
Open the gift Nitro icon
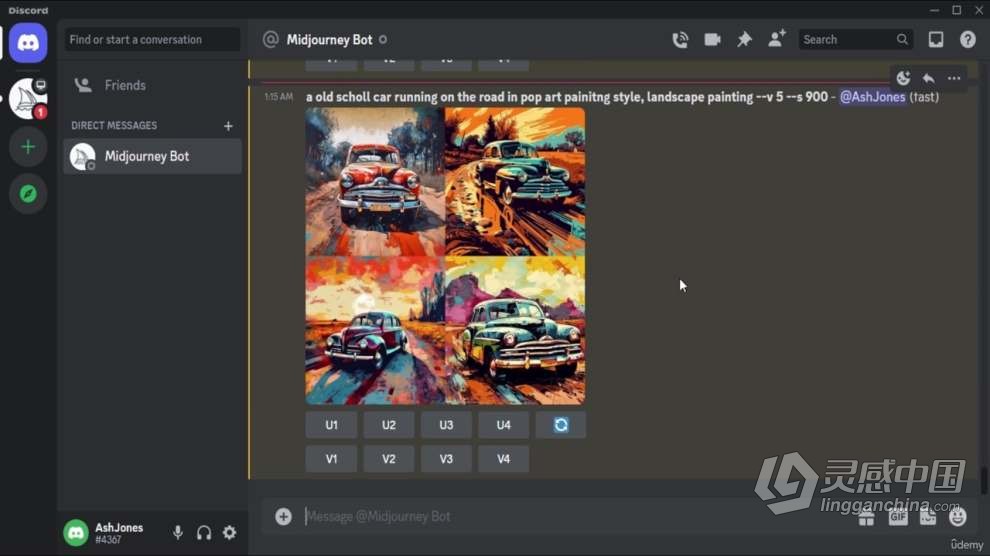(866, 518)
